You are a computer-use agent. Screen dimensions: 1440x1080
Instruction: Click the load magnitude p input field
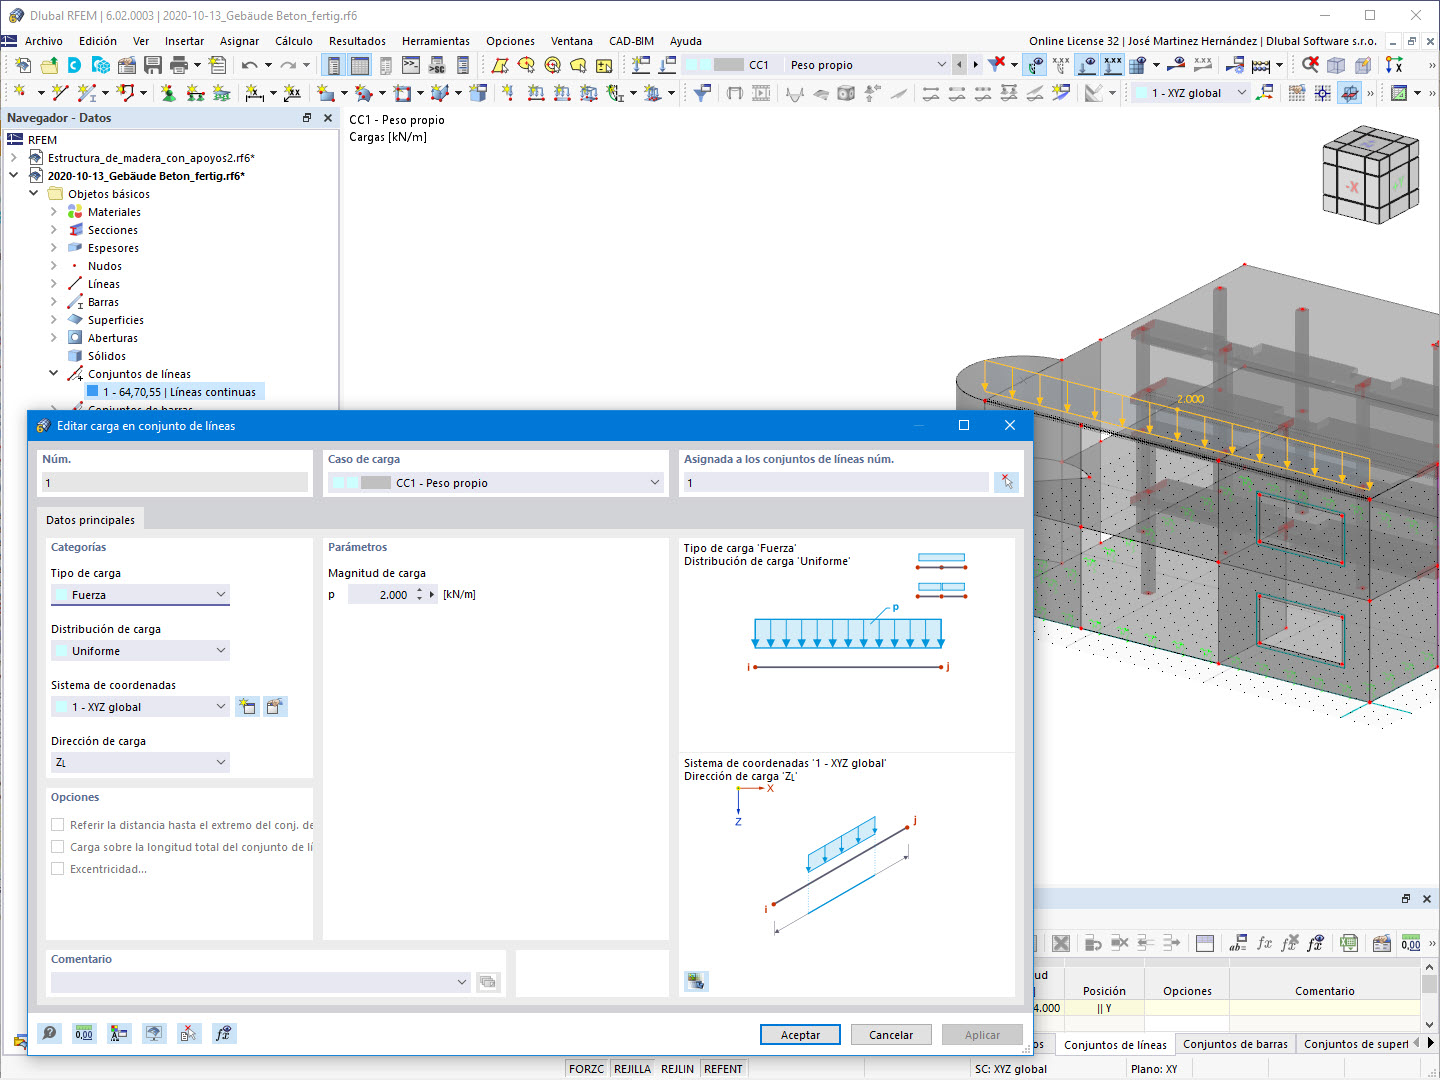point(379,595)
